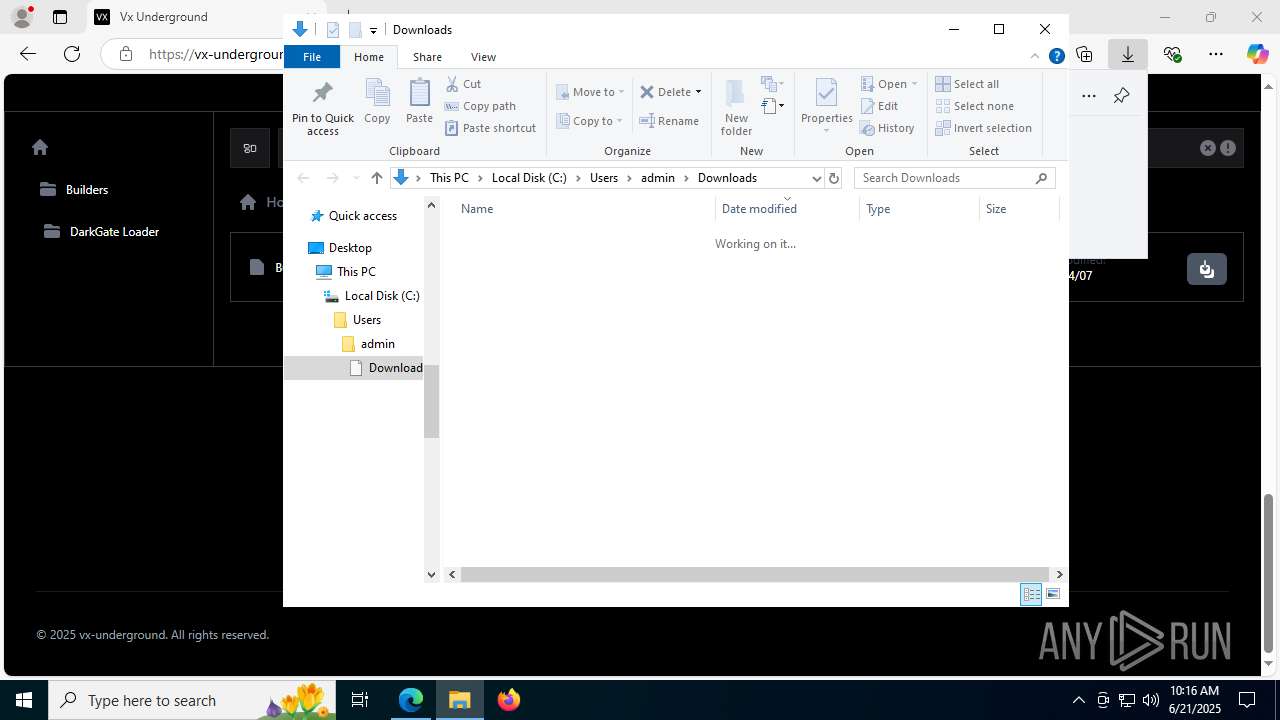Pin to Quick access in the Explorer ribbon

click(322, 109)
